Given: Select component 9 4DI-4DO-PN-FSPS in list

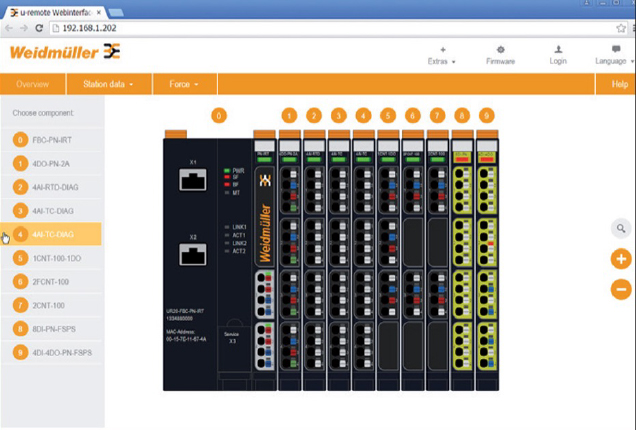Looking at the screenshot, I should 51,352.
